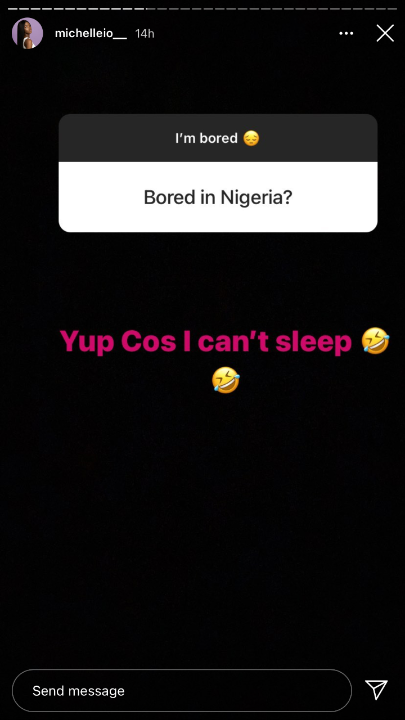Click the last unfilled story progress segment
The height and width of the screenshot is (720, 405).
click(x=393, y=9)
